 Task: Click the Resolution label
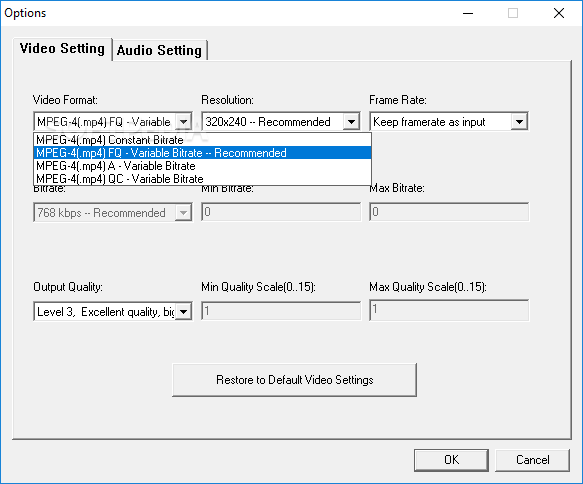[x=227, y=100]
